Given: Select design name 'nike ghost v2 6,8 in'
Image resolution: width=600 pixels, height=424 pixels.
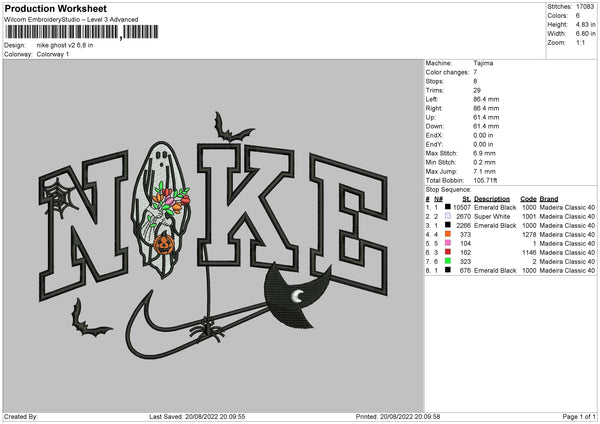Looking at the screenshot, I should (65, 45).
